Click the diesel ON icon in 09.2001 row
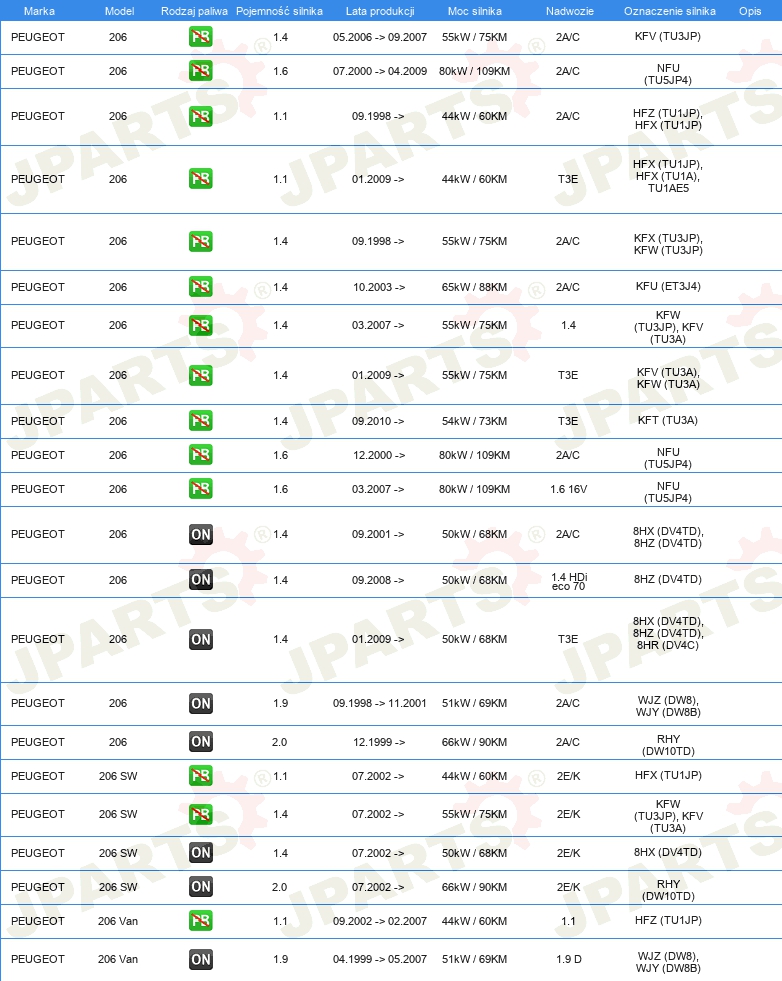 (x=201, y=534)
